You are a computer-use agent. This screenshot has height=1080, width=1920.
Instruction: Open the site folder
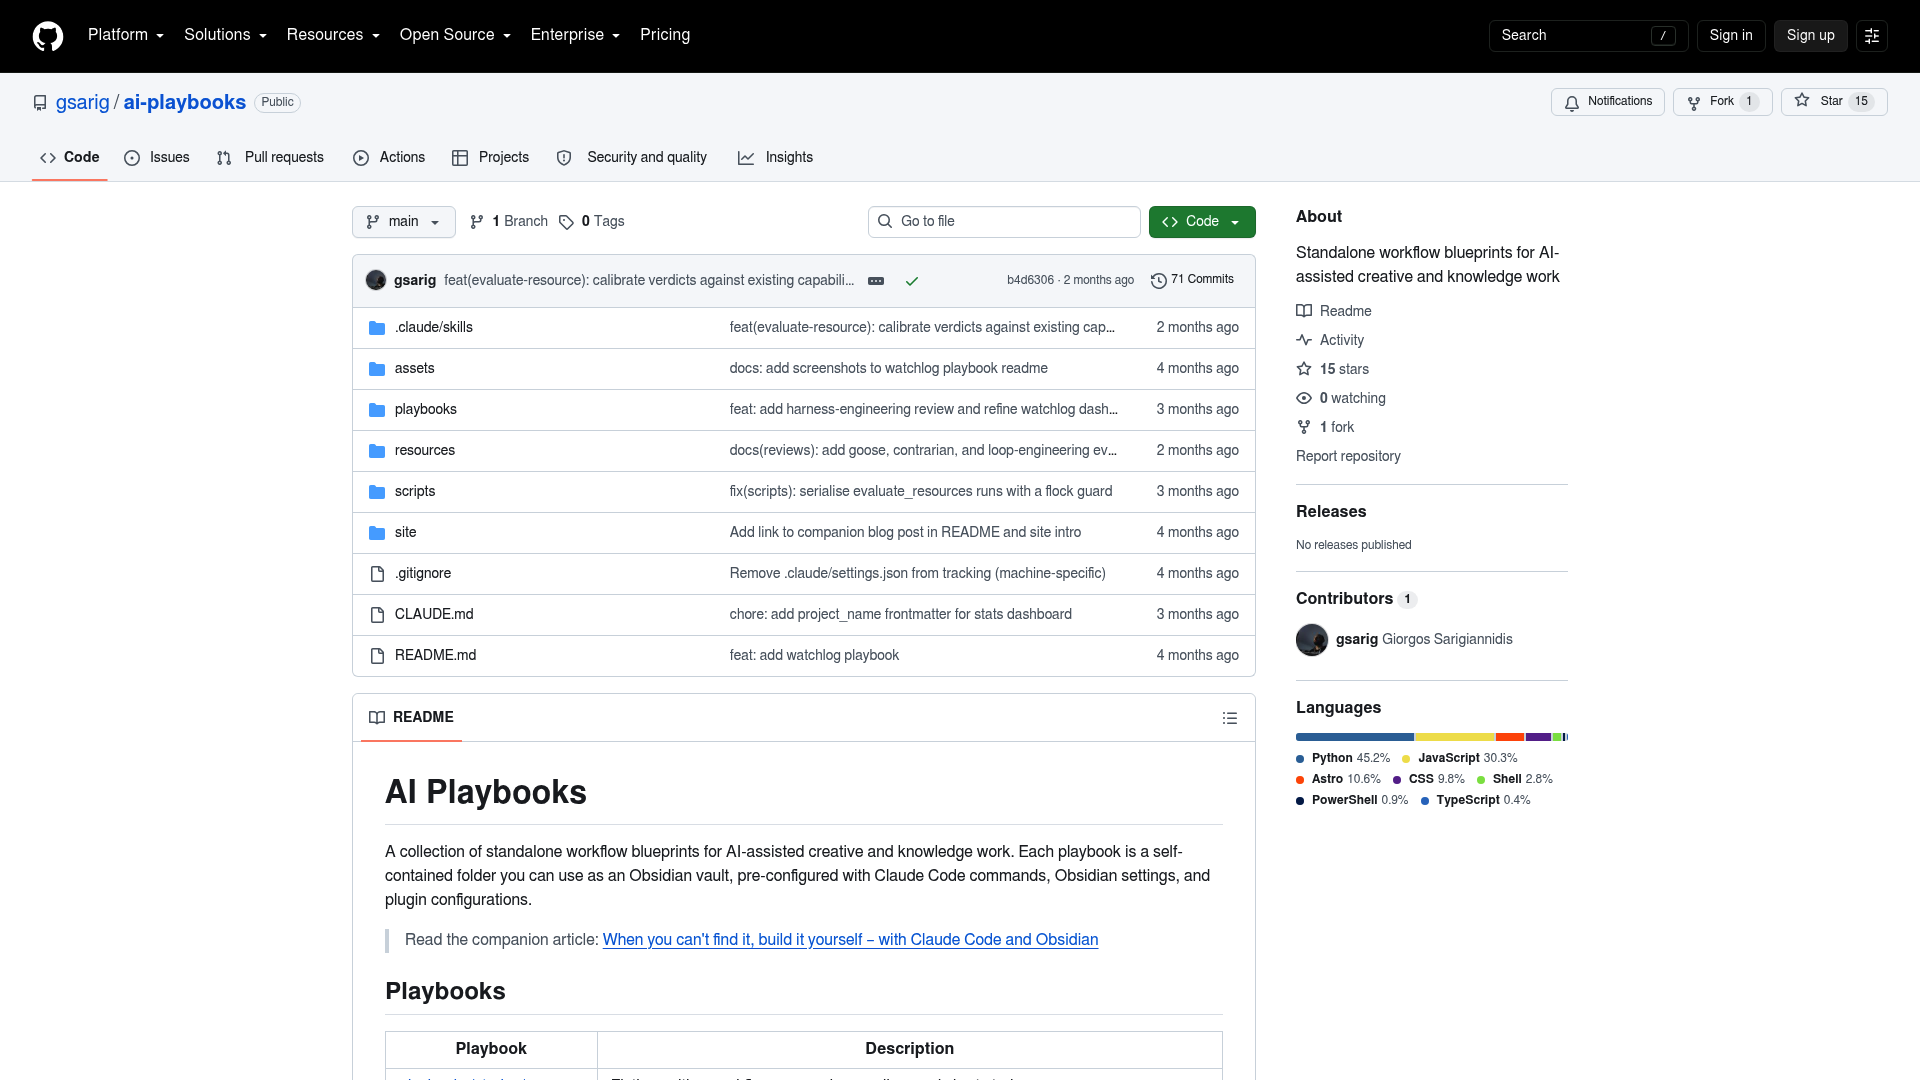[x=405, y=533]
